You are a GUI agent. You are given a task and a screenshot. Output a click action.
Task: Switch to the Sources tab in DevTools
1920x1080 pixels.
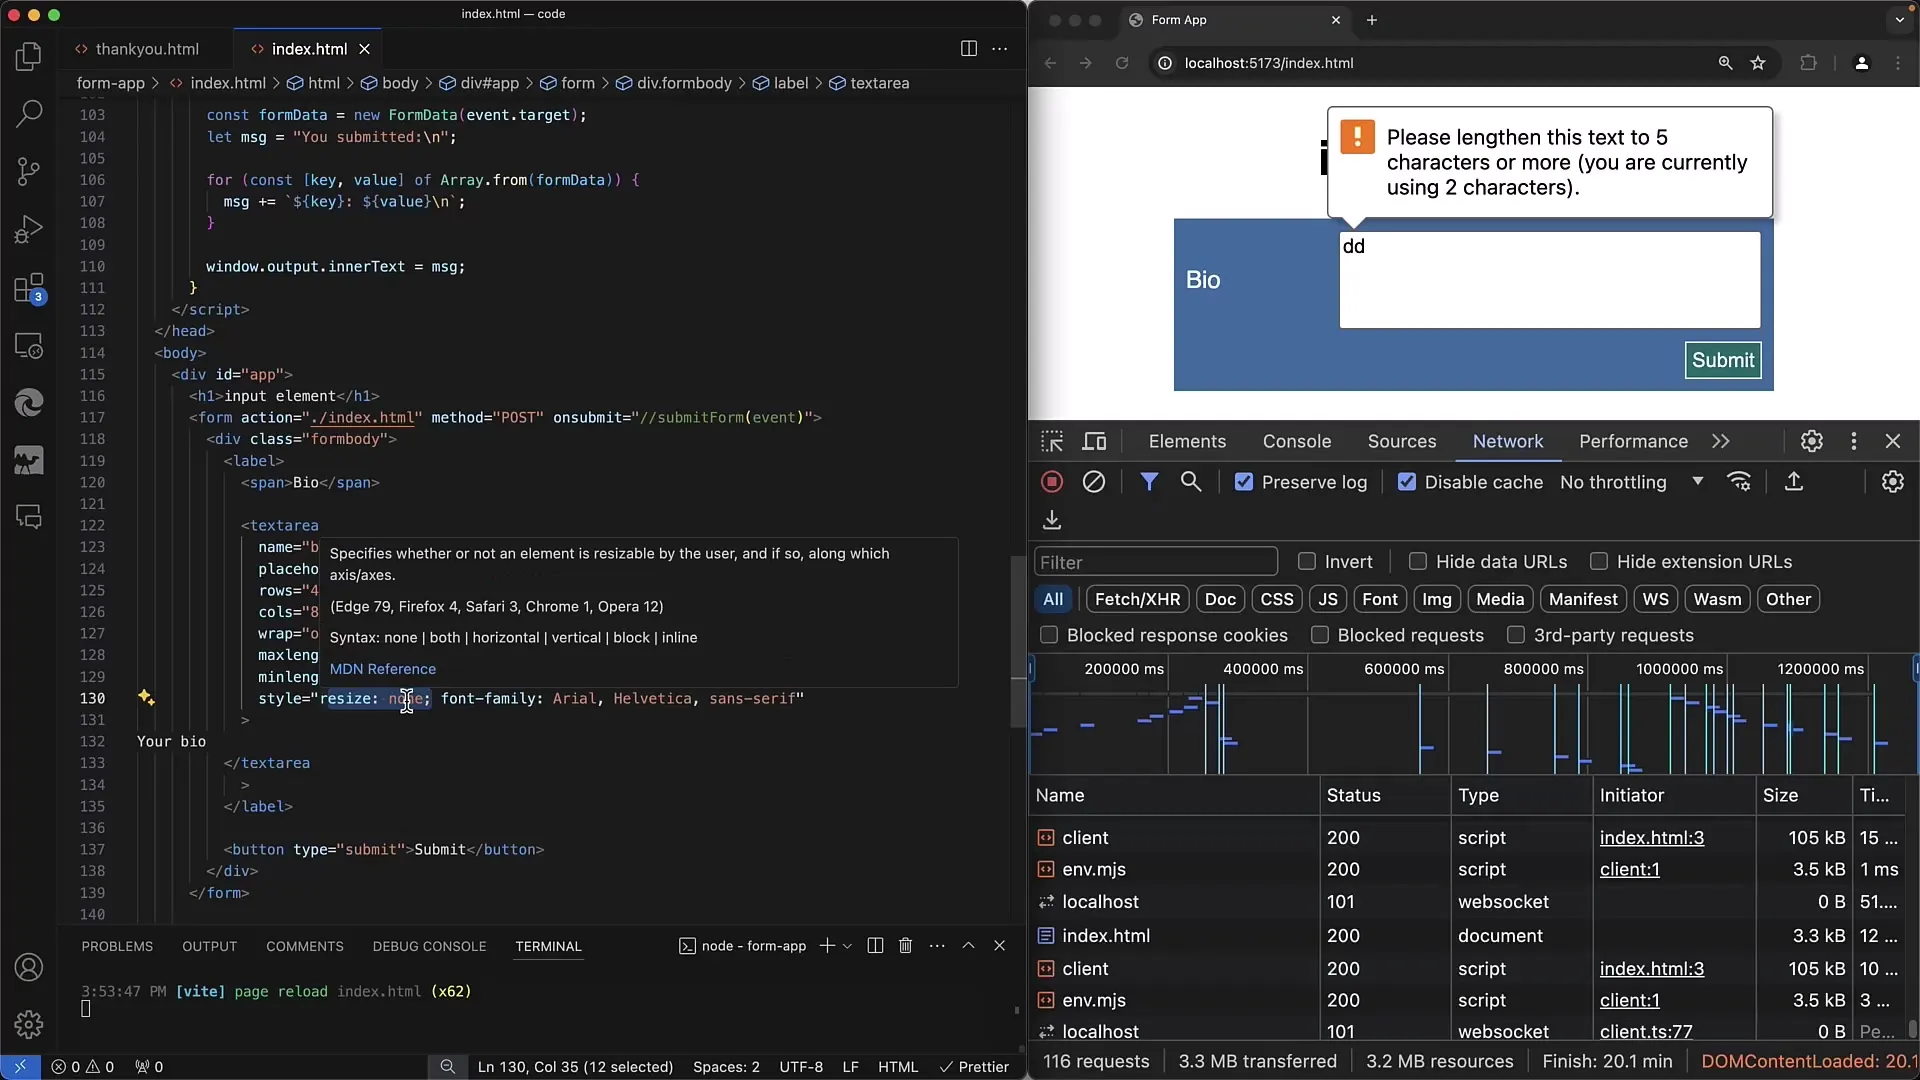coord(1402,441)
